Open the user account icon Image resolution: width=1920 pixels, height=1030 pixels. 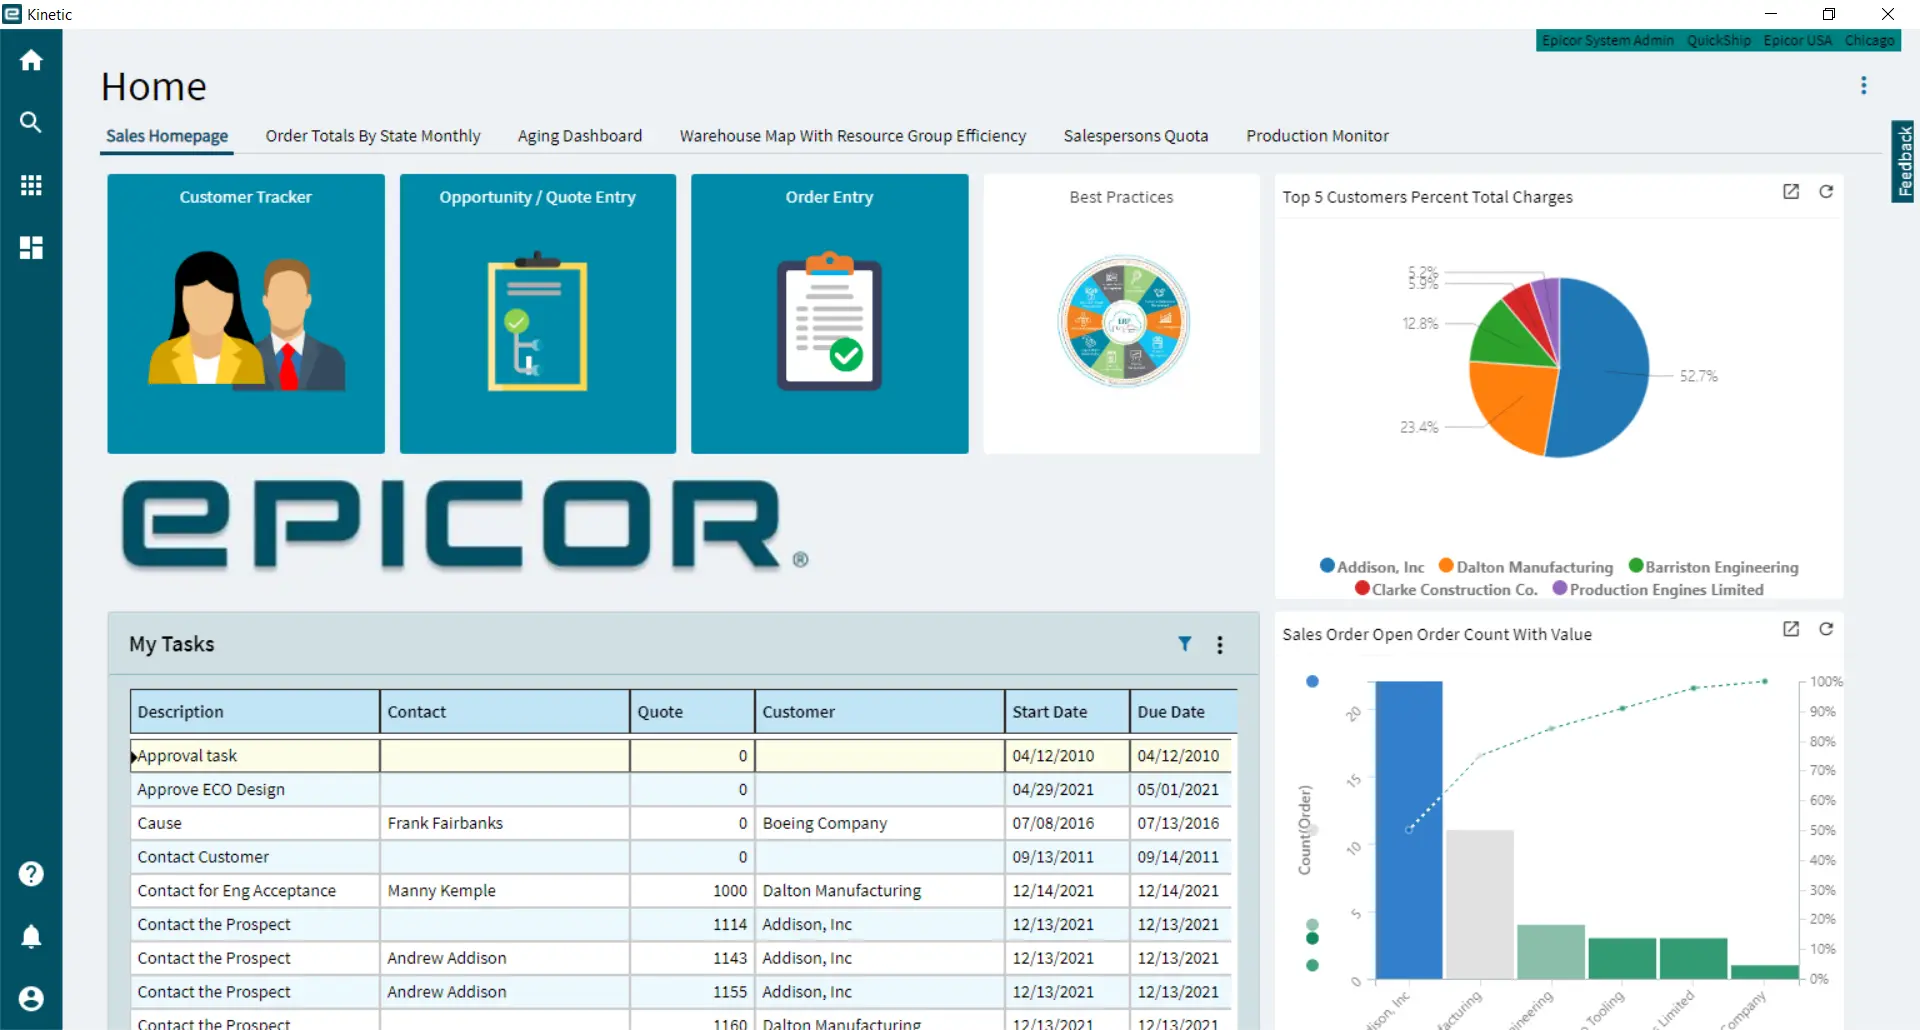pos(31,998)
